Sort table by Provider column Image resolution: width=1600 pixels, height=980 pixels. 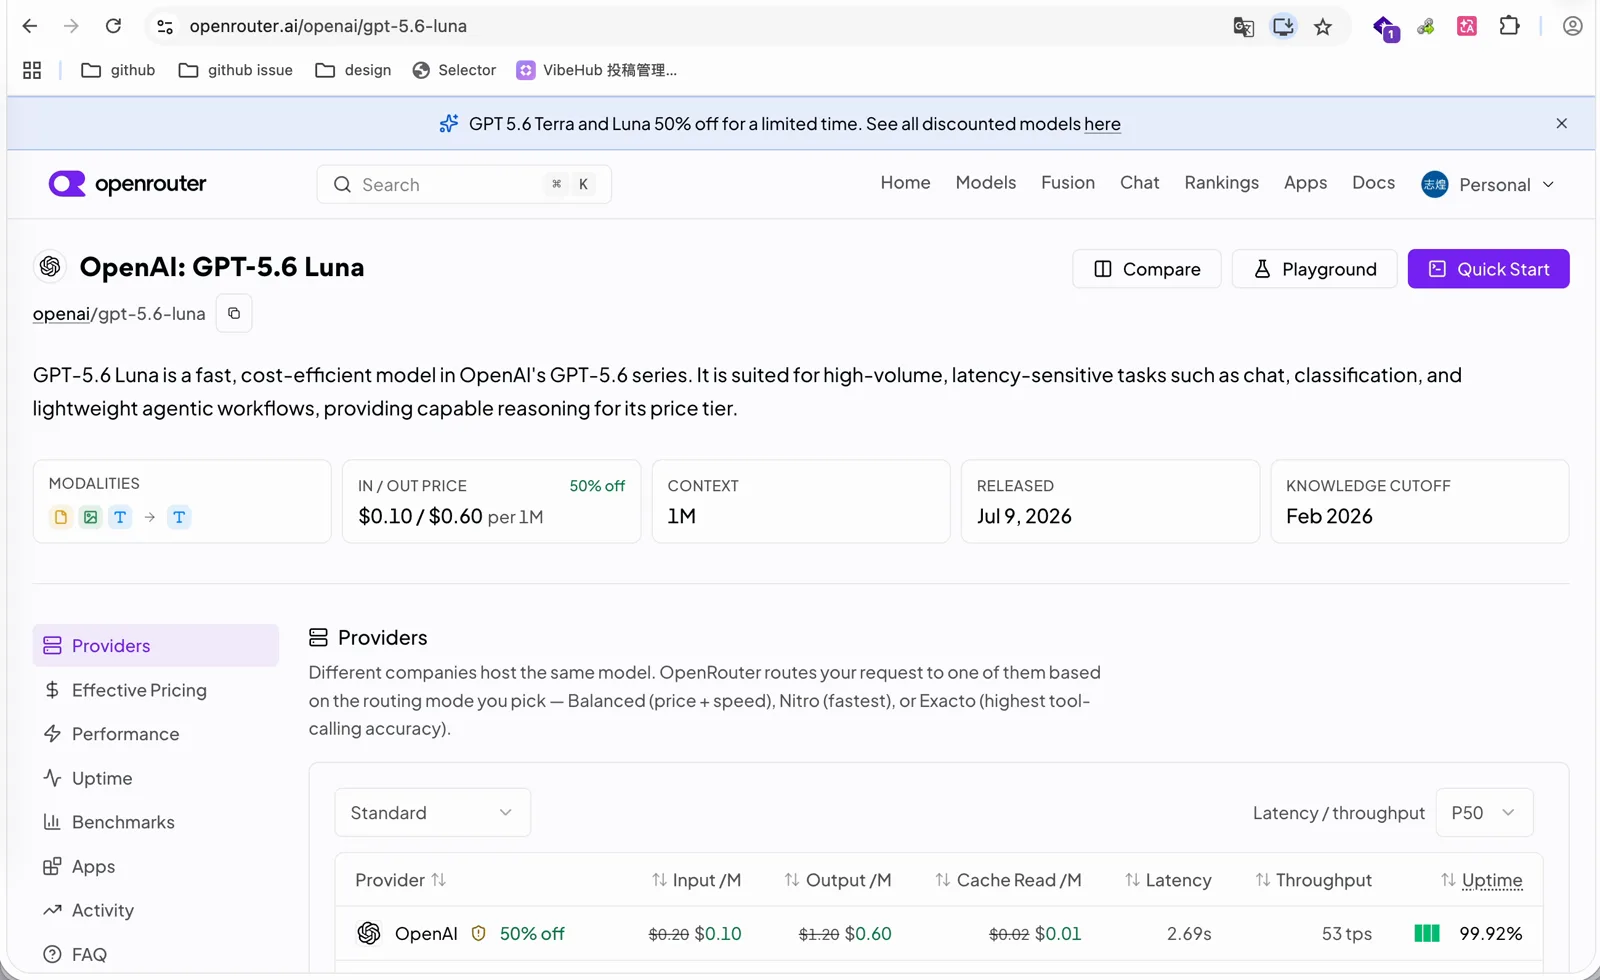[x=400, y=880]
